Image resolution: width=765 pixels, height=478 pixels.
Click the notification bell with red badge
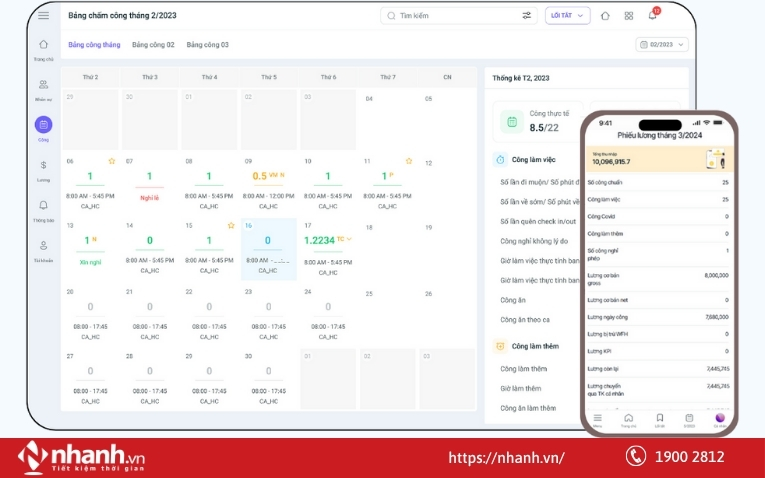click(652, 15)
